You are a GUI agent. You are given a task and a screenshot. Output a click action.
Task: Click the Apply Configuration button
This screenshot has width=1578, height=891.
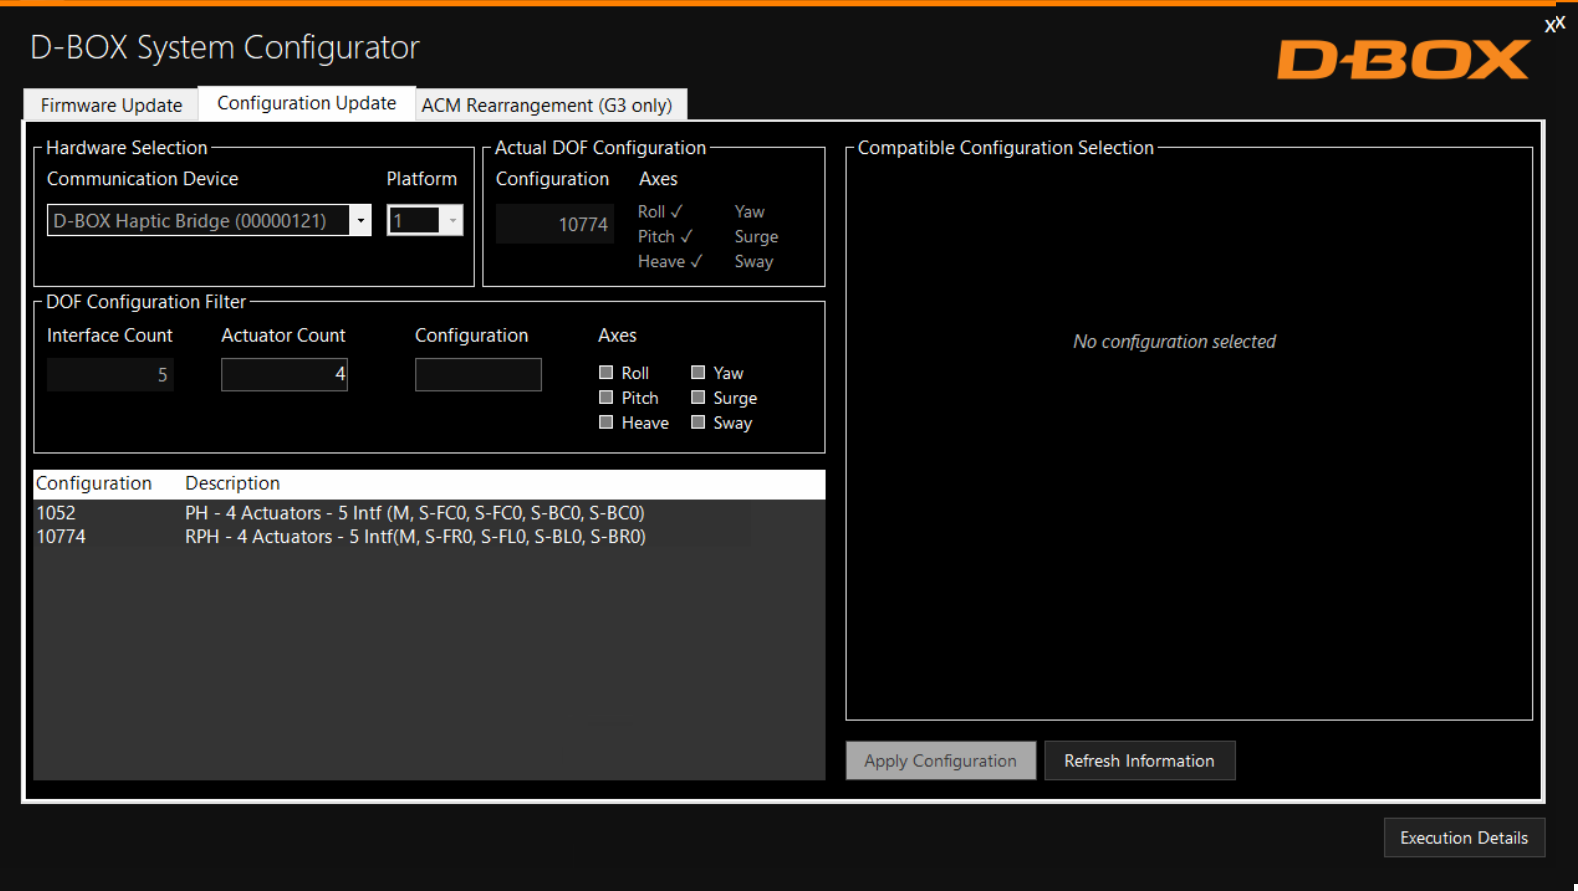pyautogui.click(x=940, y=760)
